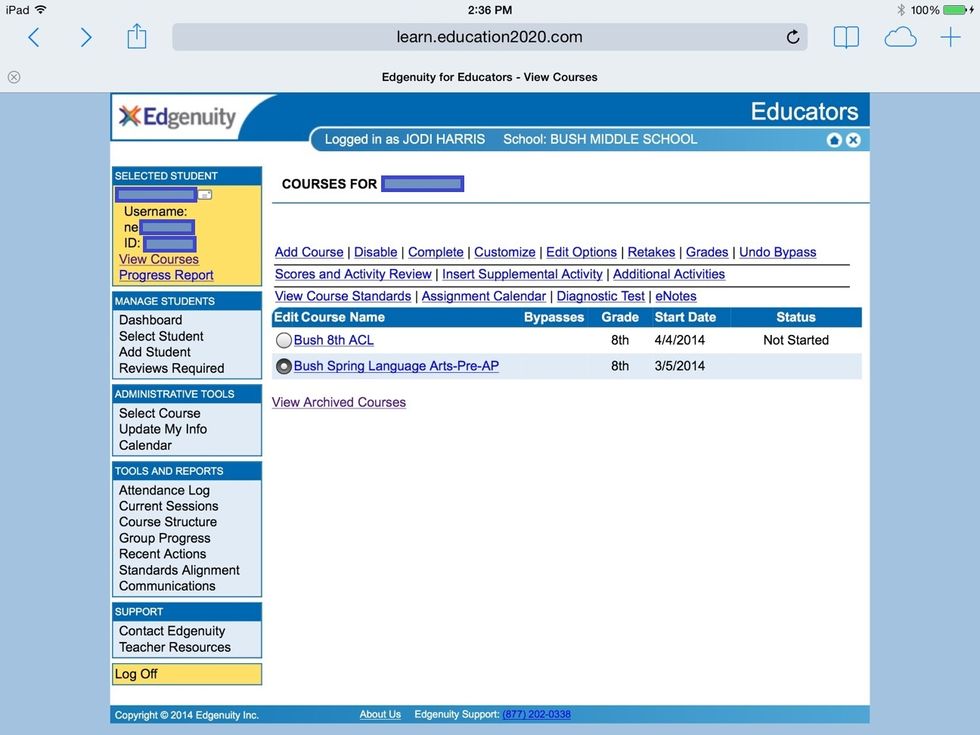The image size is (980, 735).
Task: Open iCloud tabs cloud icon
Action: coord(900,38)
